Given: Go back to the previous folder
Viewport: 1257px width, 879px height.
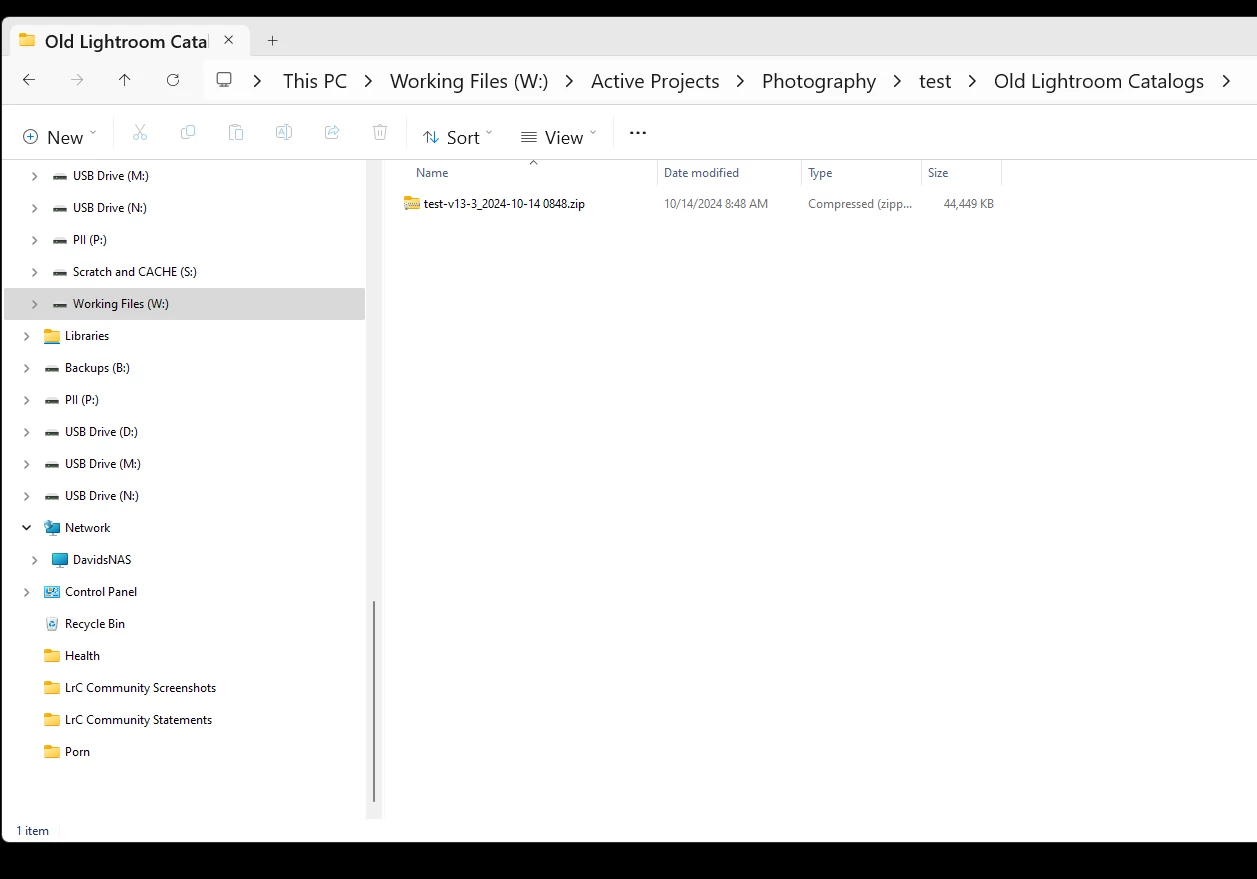Looking at the screenshot, I should pos(29,80).
